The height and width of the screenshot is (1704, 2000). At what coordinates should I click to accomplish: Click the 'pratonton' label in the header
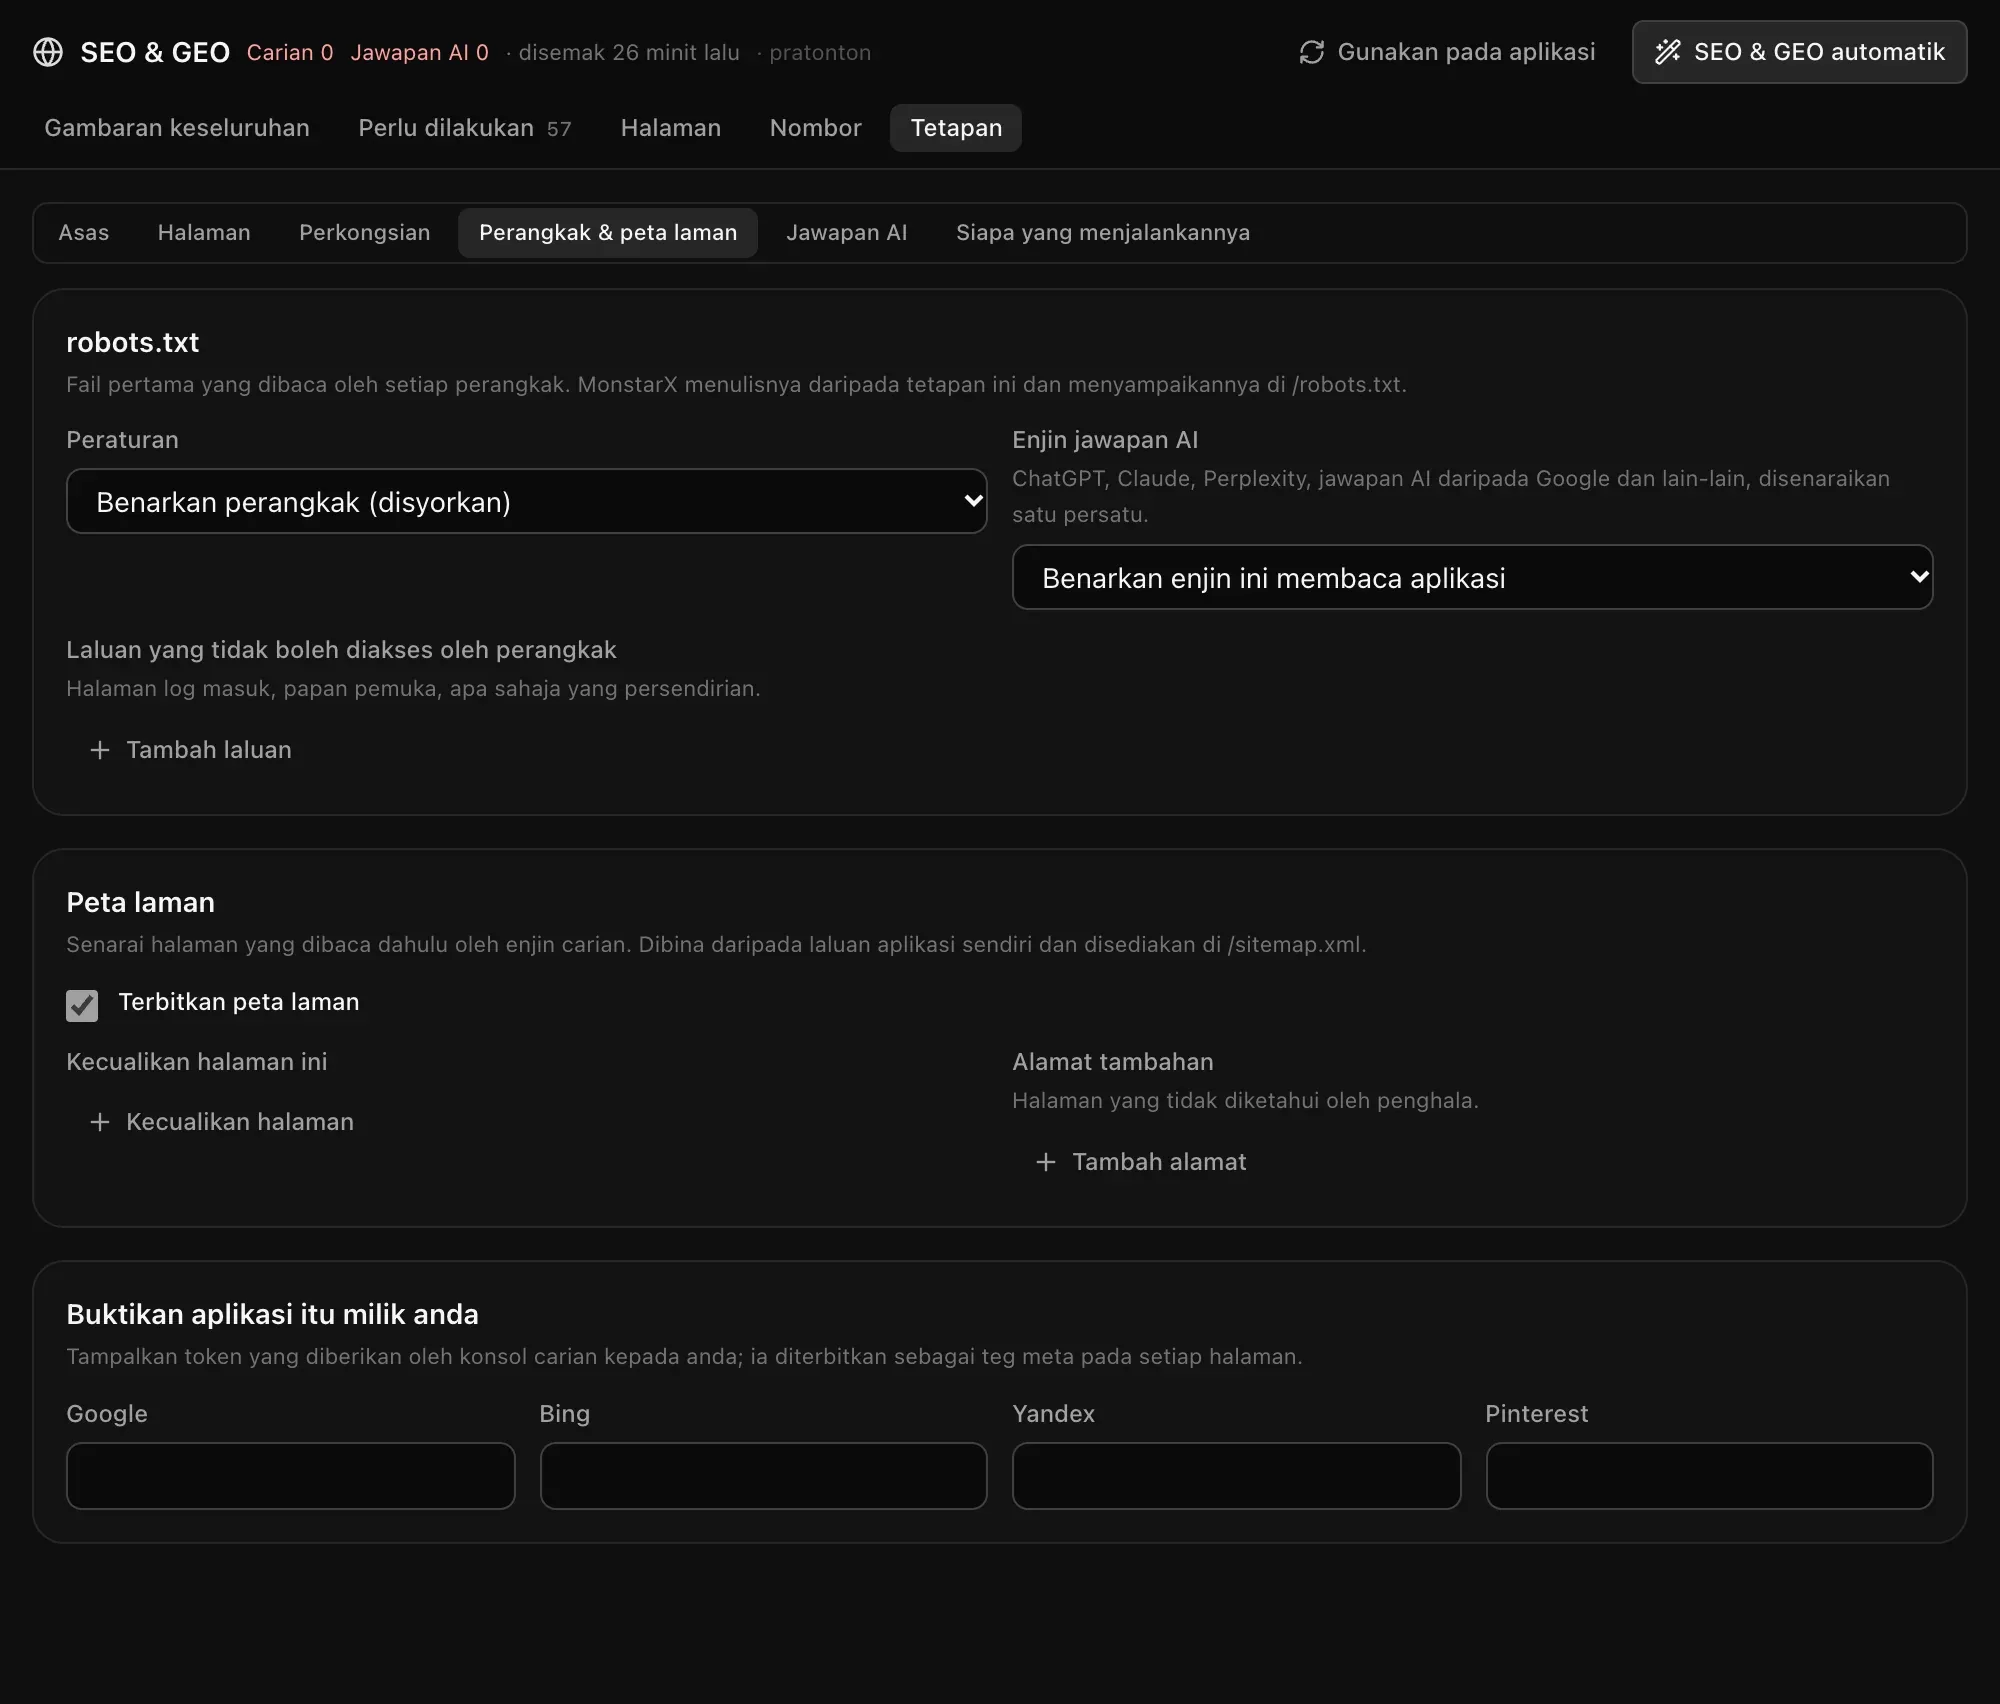[x=820, y=53]
